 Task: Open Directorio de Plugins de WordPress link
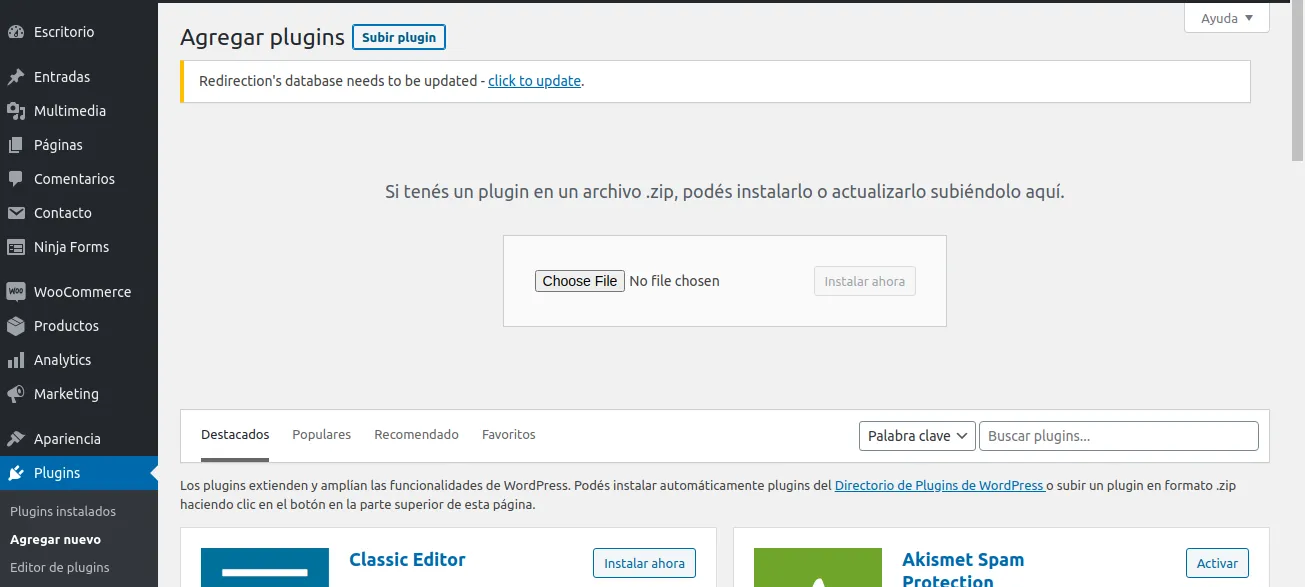pyautogui.click(x=940, y=485)
